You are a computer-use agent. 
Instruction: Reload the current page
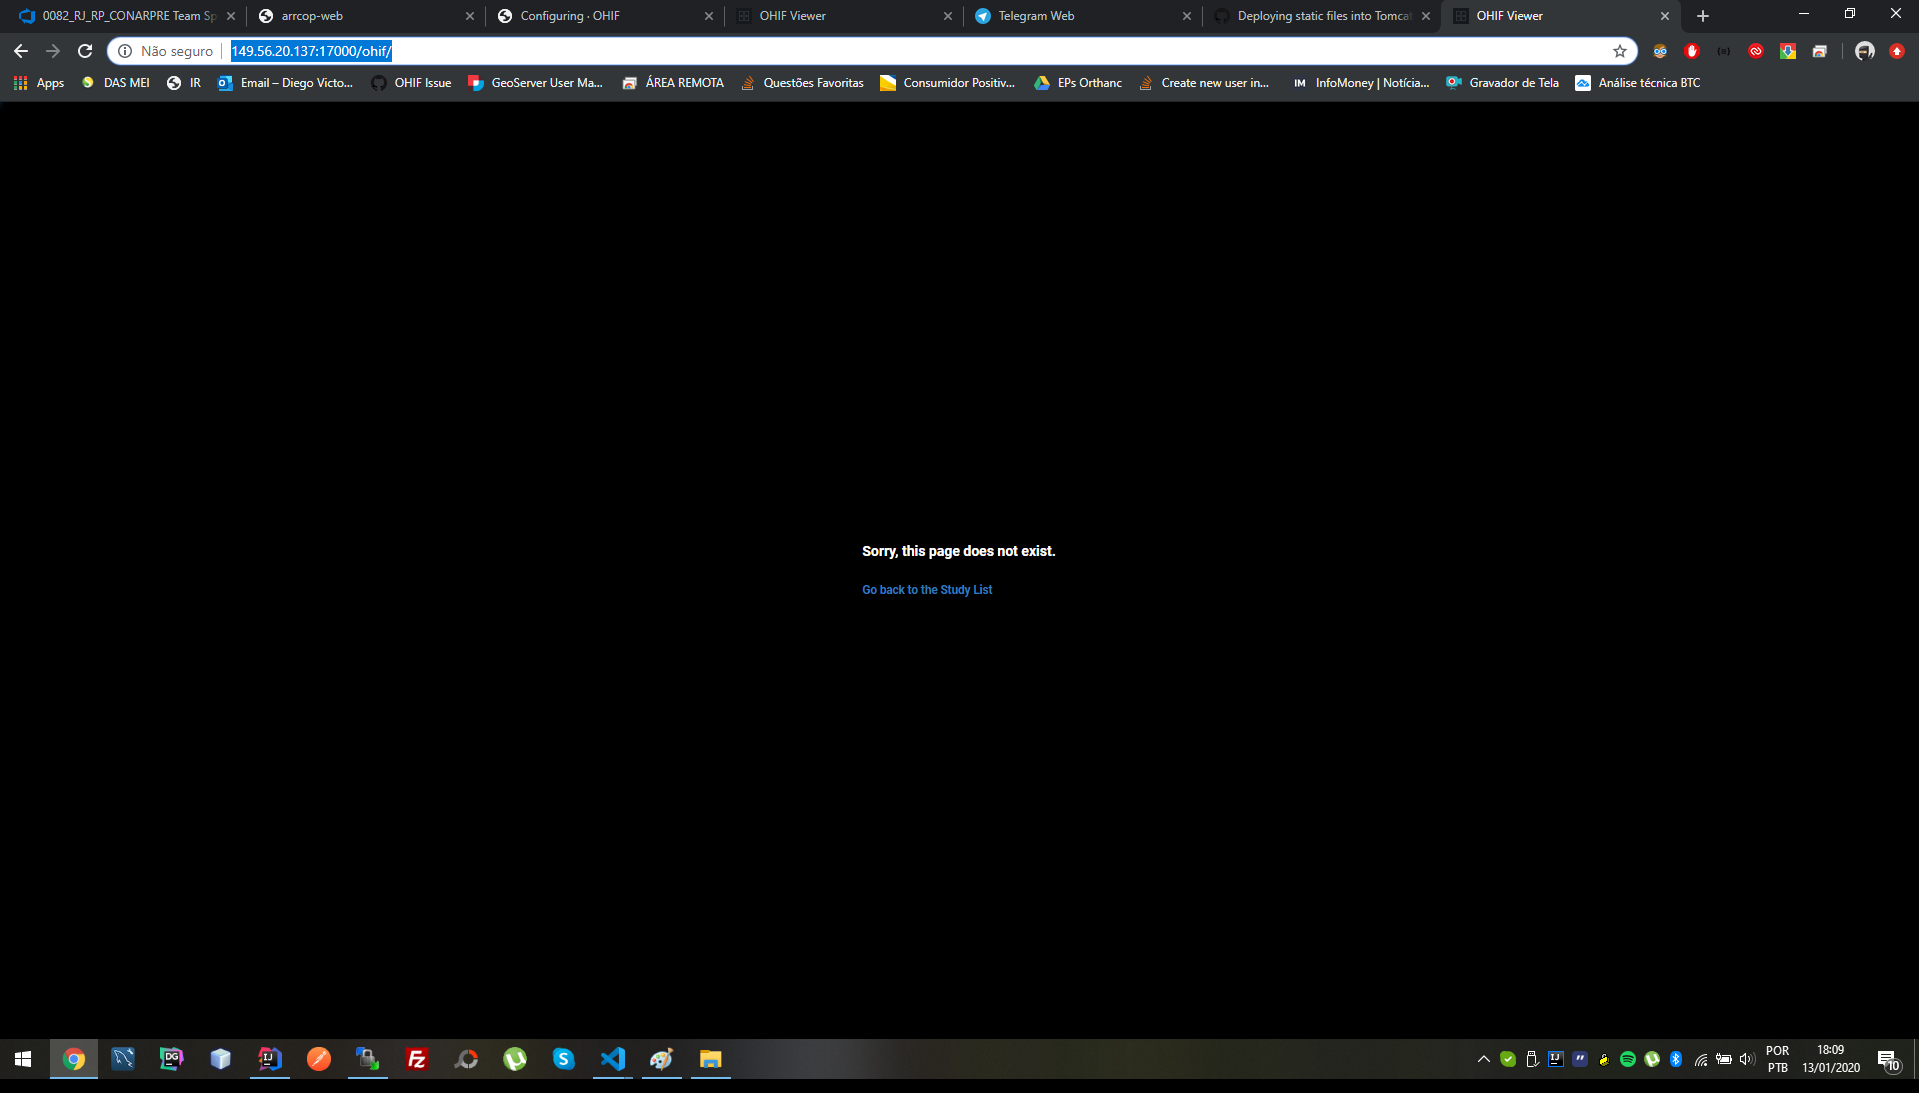[x=85, y=51]
